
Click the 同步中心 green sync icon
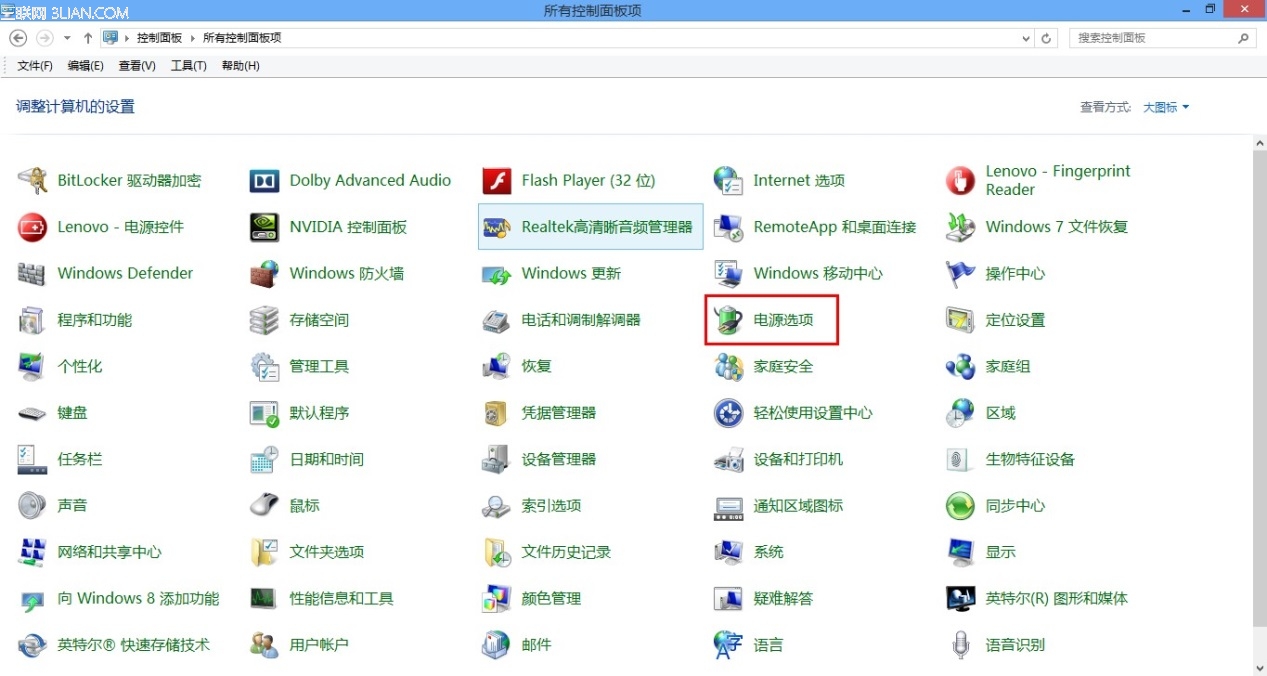click(960, 505)
